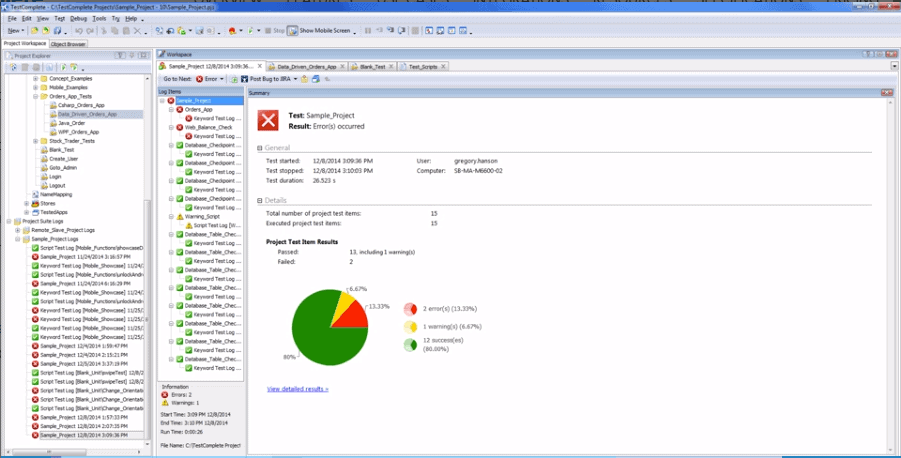Click the Undo arrow in main toolbar
This screenshot has width=901, height=458.
pos(79,30)
